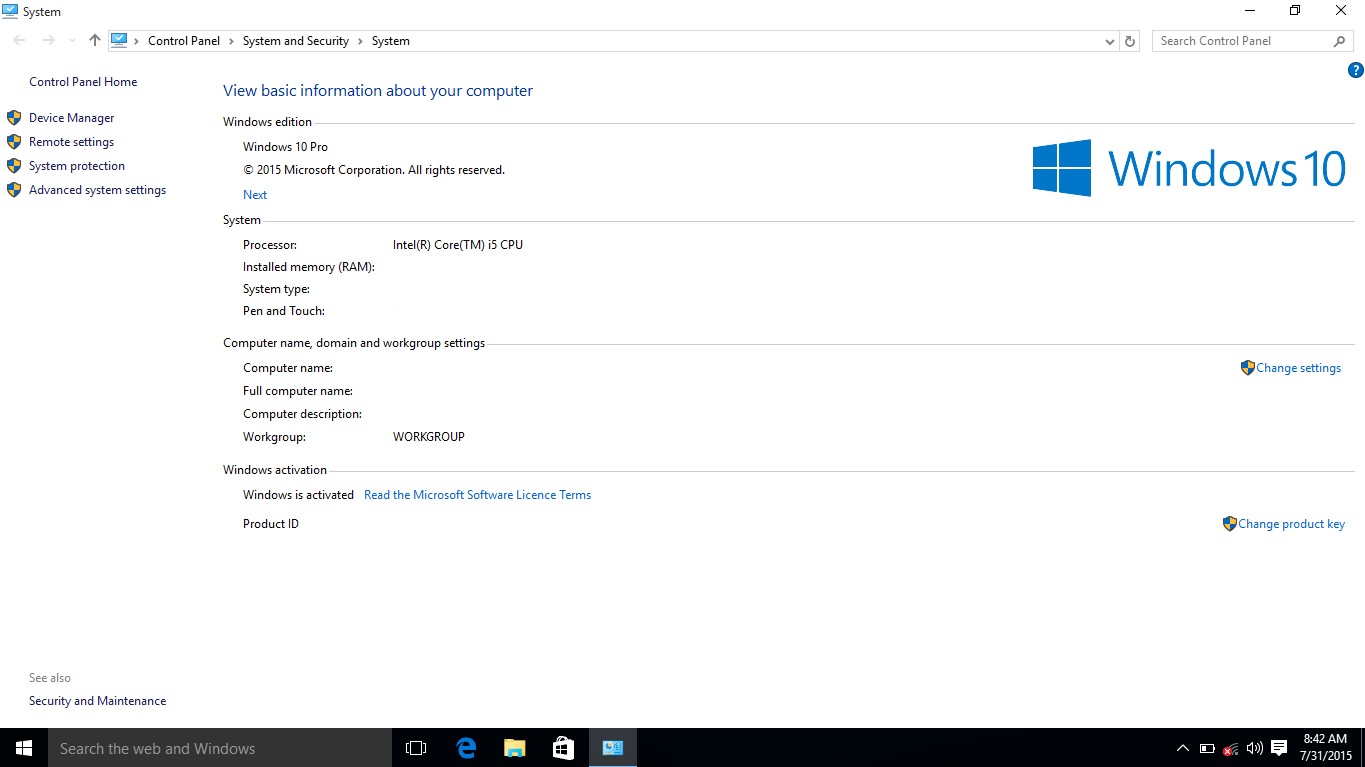This screenshot has width=1365, height=767.
Task: Click Change product key link
Action: [x=1291, y=524]
